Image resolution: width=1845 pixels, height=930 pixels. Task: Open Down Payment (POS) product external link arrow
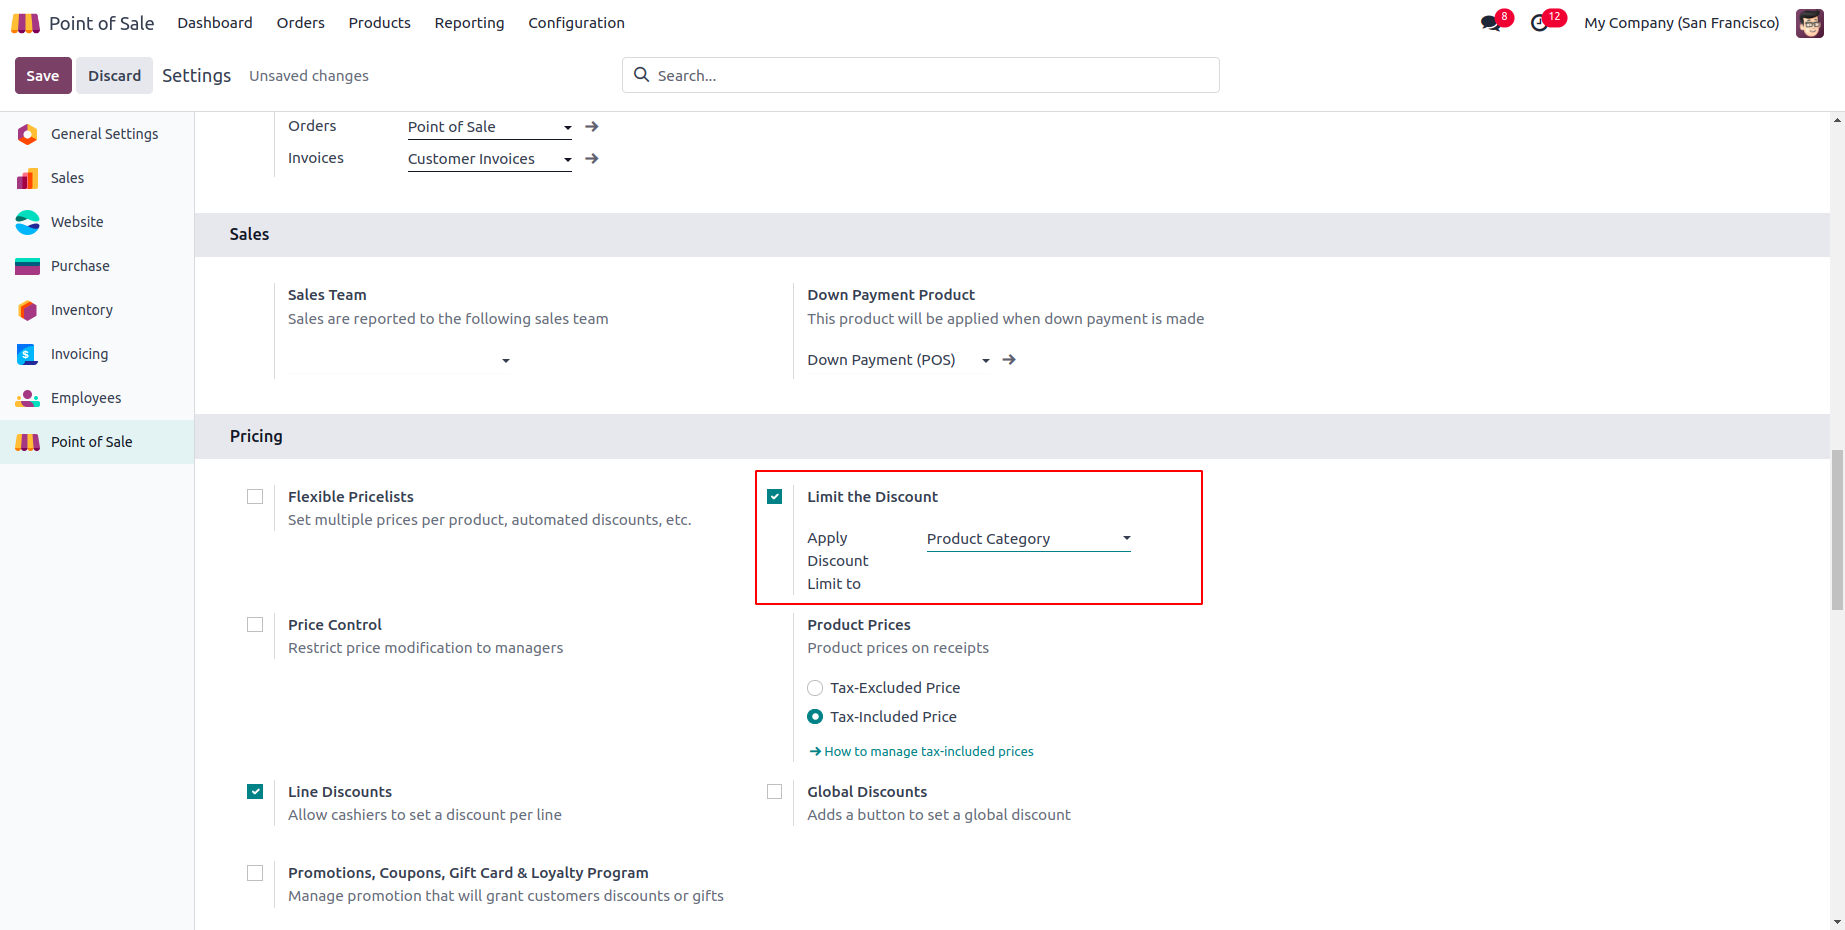[1009, 360]
